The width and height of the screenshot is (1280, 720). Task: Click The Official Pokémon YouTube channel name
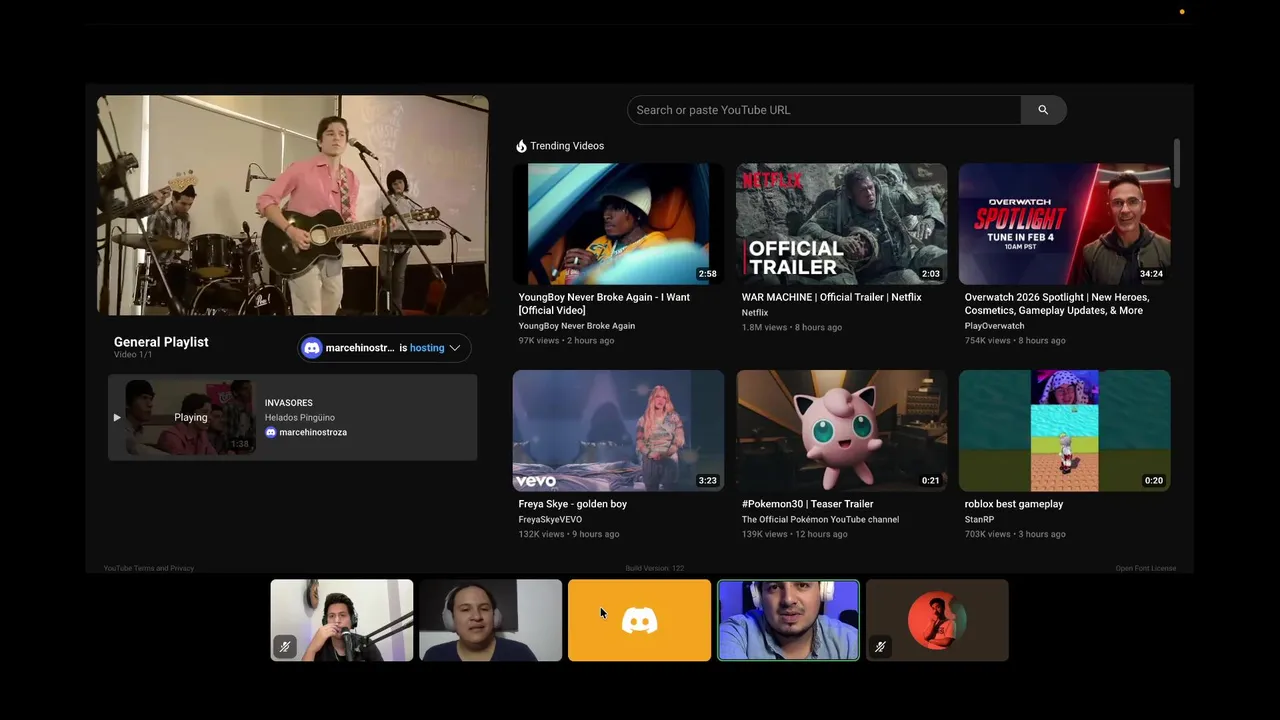(820, 520)
